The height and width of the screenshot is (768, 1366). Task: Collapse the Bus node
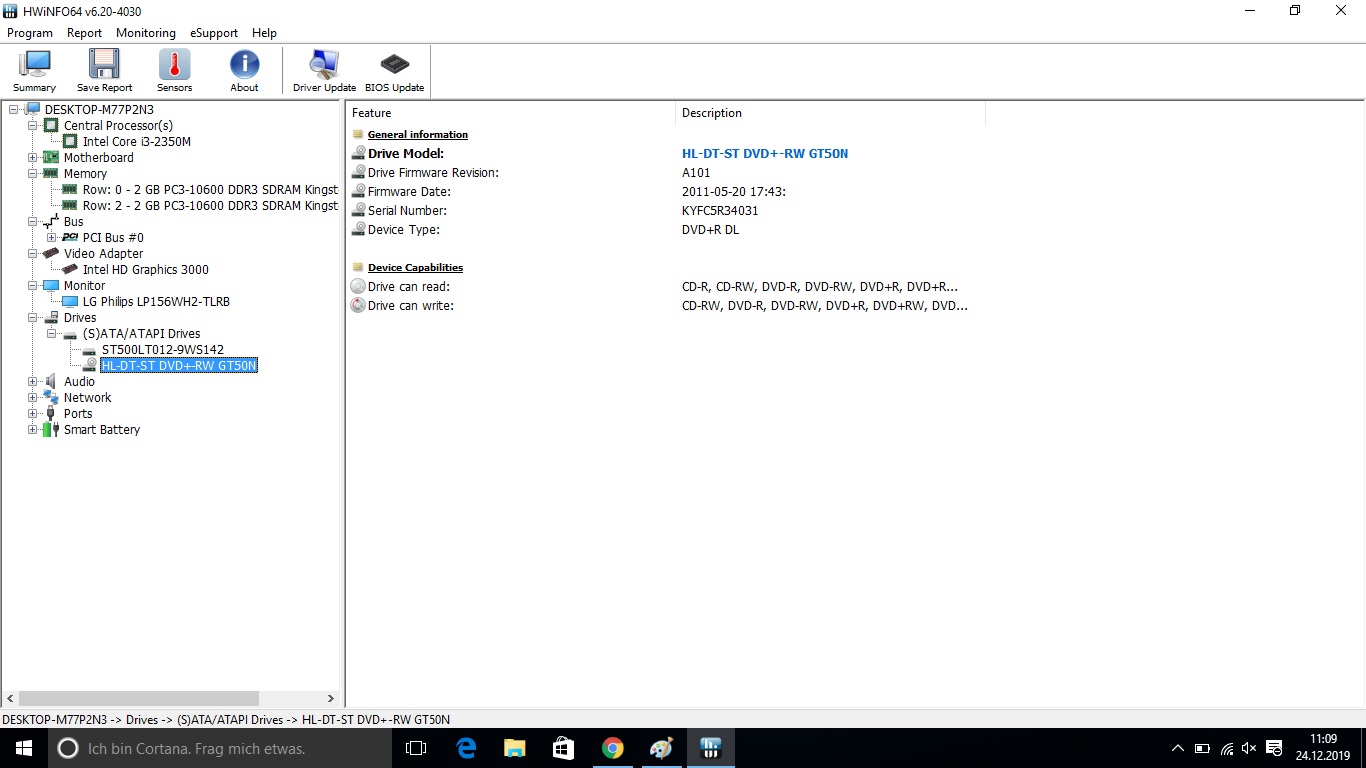point(32,222)
